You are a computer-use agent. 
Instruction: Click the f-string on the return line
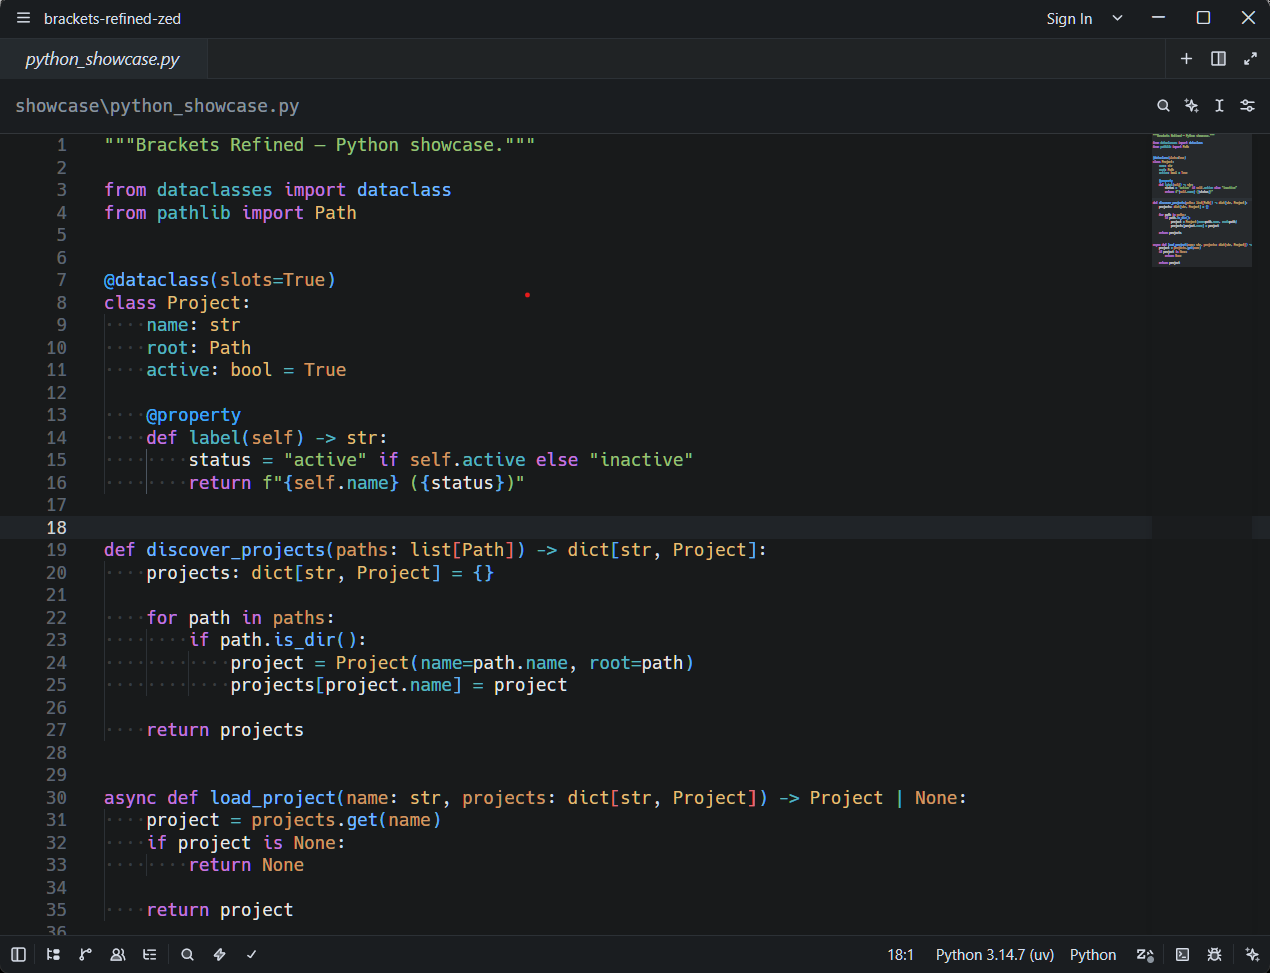click(393, 482)
